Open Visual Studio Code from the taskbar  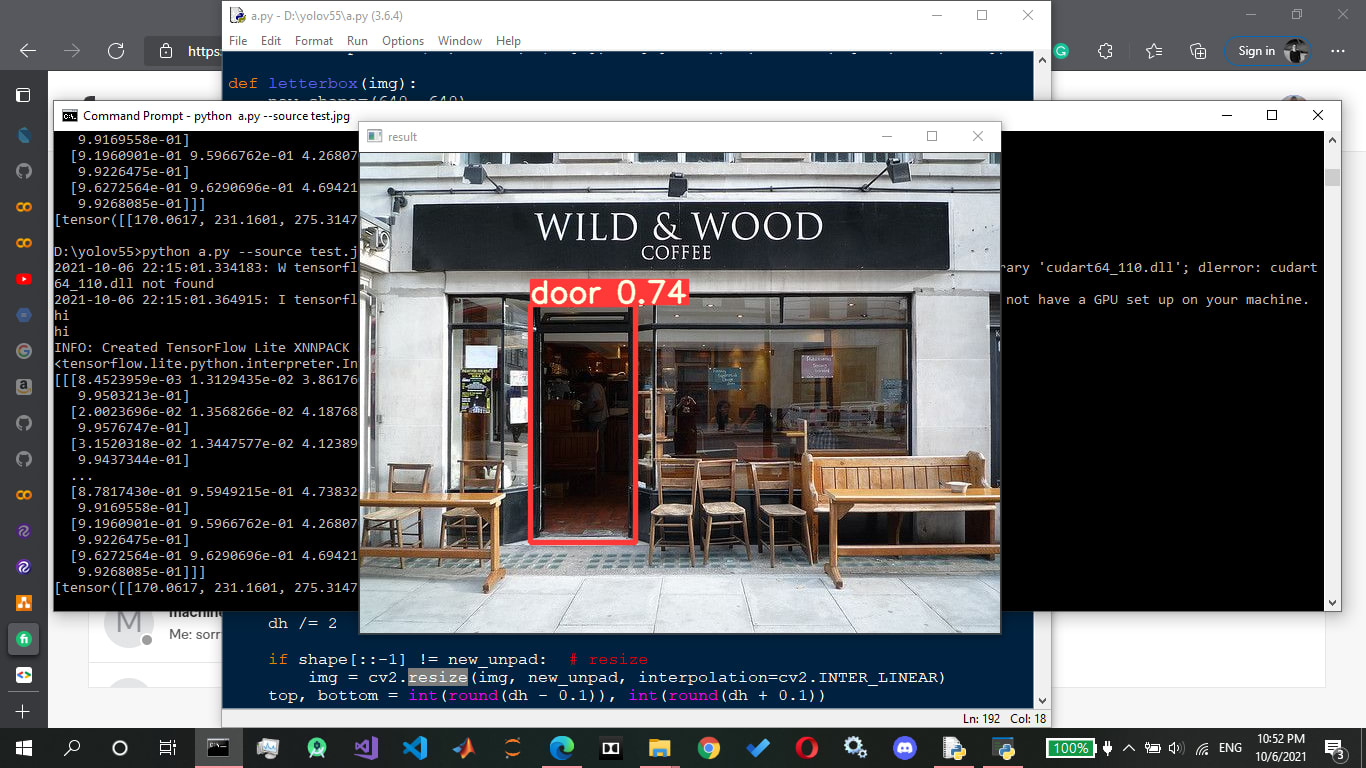414,747
